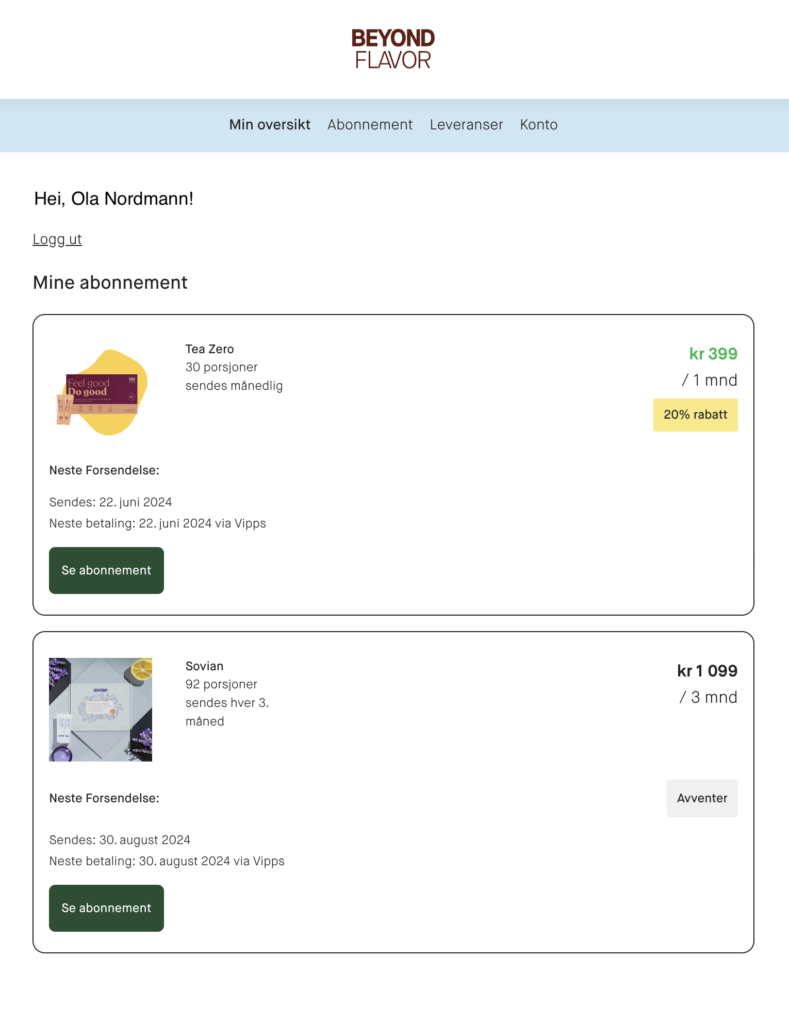Click the 22. juni 2024 Vipps payment line
The height and width of the screenshot is (1024, 789).
[157, 523]
